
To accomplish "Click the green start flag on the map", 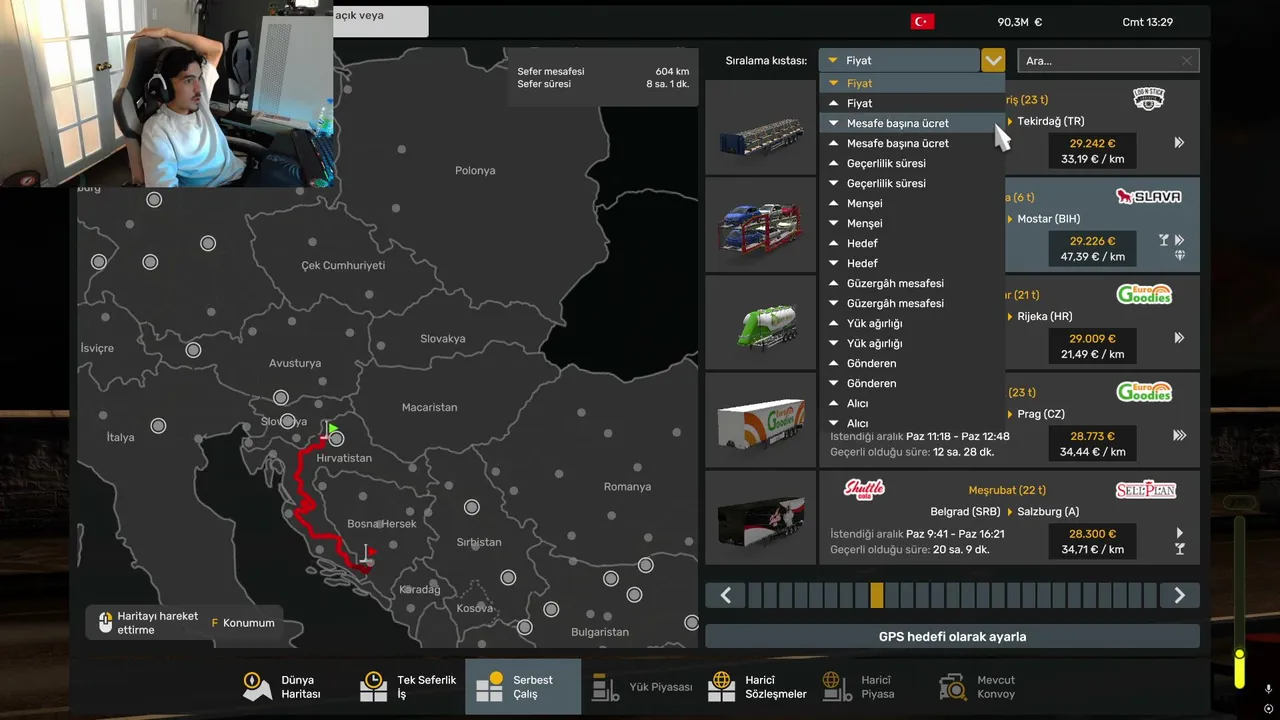I will pyautogui.click(x=332, y=430).
